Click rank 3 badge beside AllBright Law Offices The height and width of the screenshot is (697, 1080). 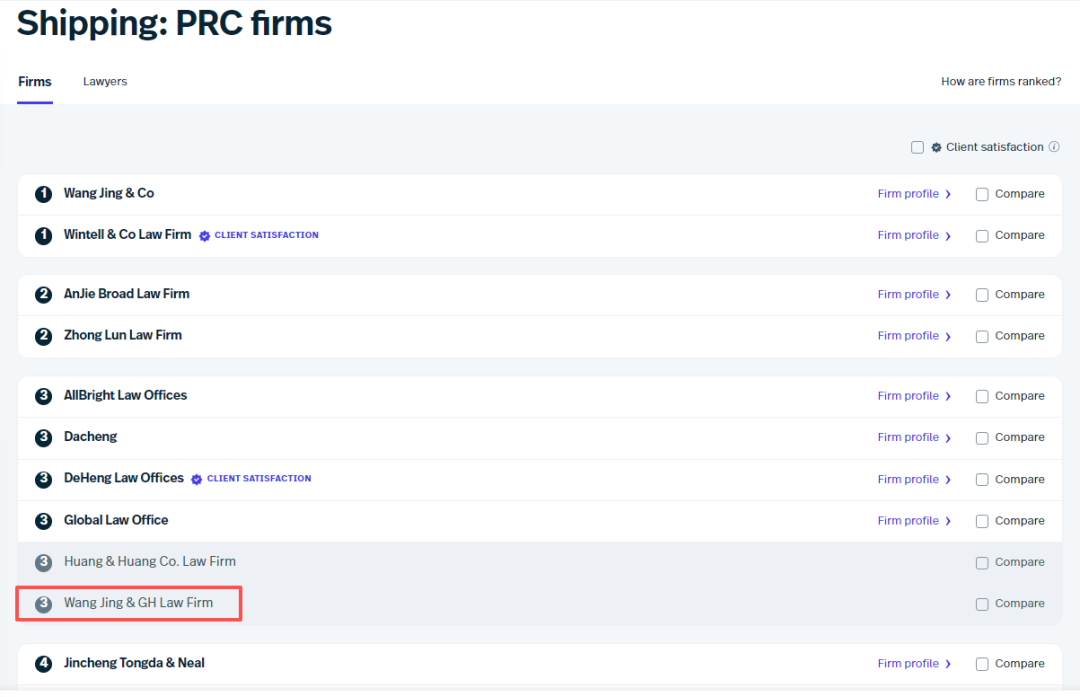43,396
